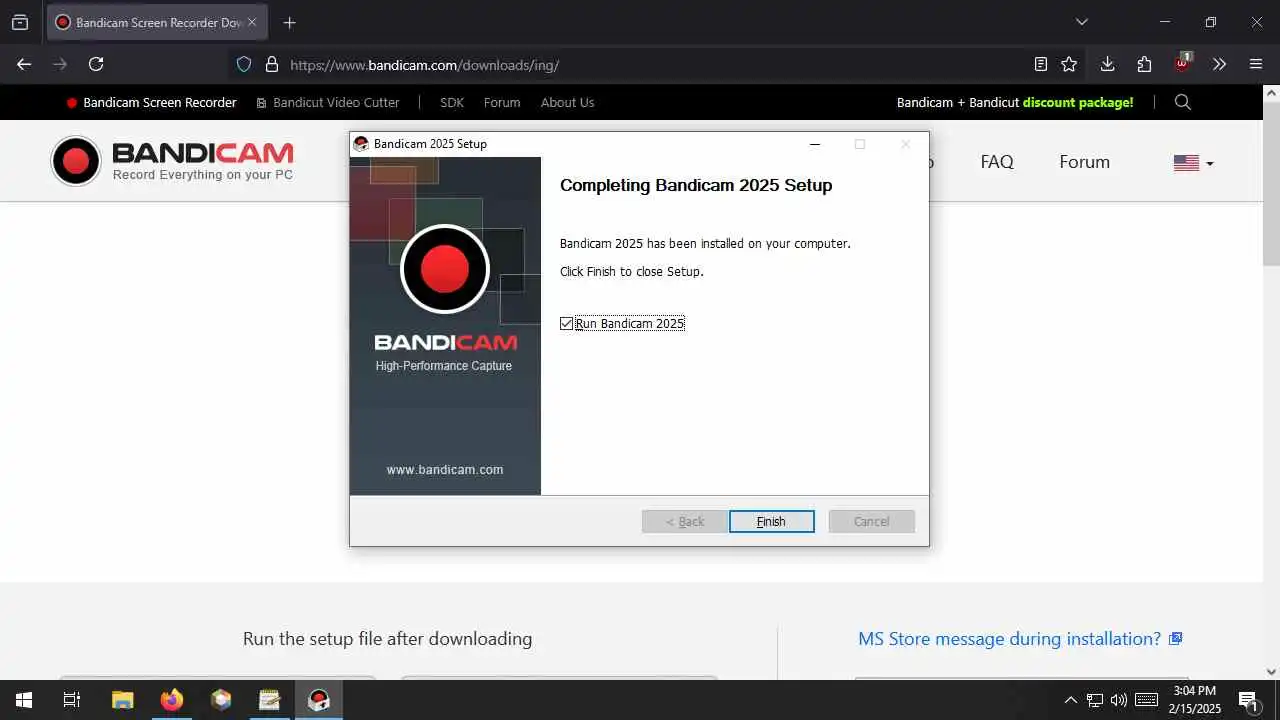This screenshot has height=720, width=1280.
Task: Click the page vertical scrollbar thumb
Action: click(x=1271, y=183)
